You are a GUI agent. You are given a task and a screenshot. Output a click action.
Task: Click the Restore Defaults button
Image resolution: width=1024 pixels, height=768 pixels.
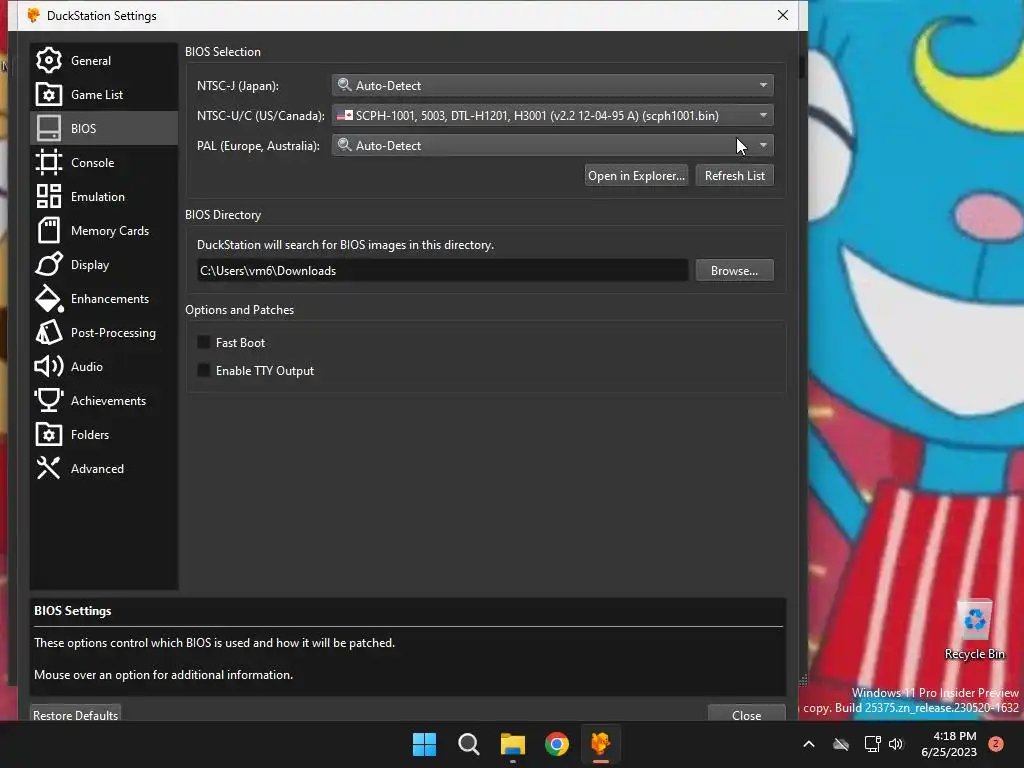(75, 714)
